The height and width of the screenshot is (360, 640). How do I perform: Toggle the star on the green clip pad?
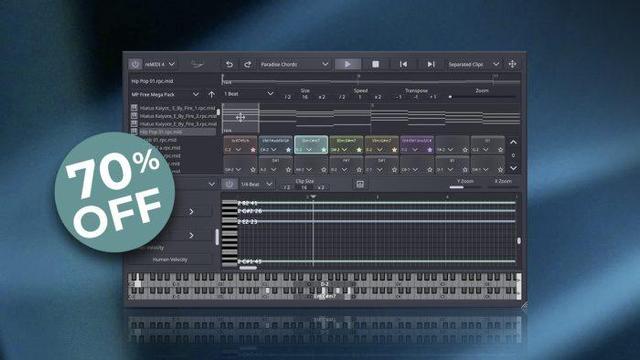point(359,150)
